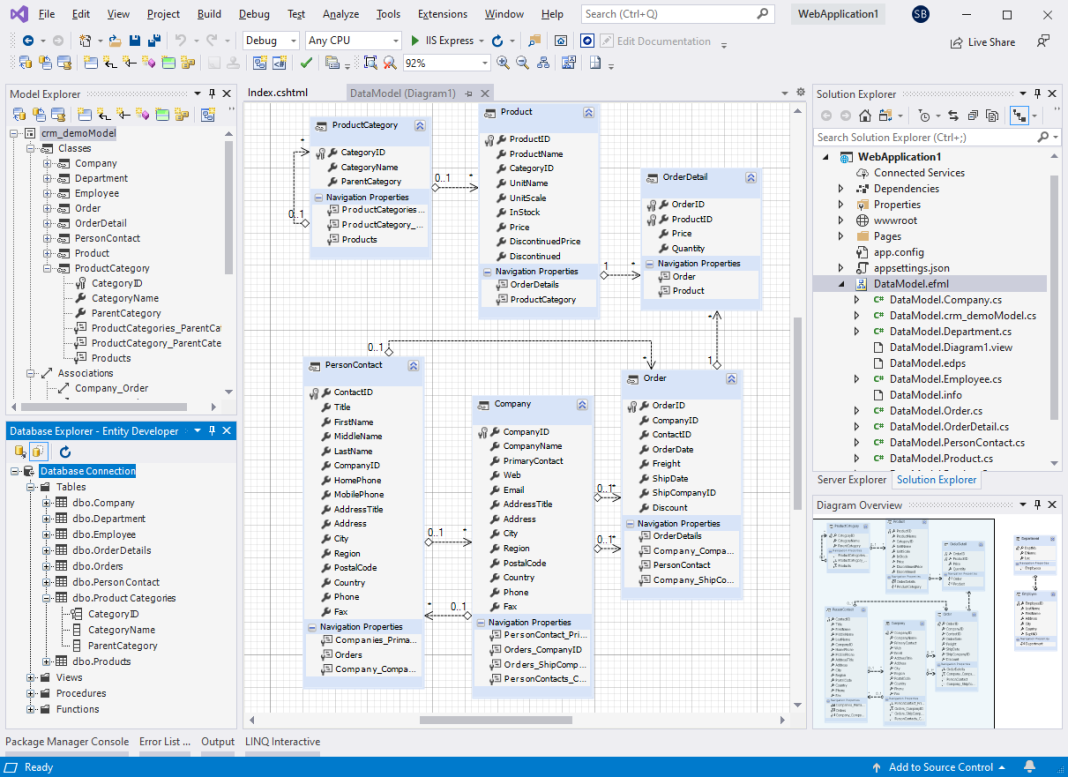The image size is (1068, 777).
Task: Click the Save All toolbar icon
Action: point(152,41)
